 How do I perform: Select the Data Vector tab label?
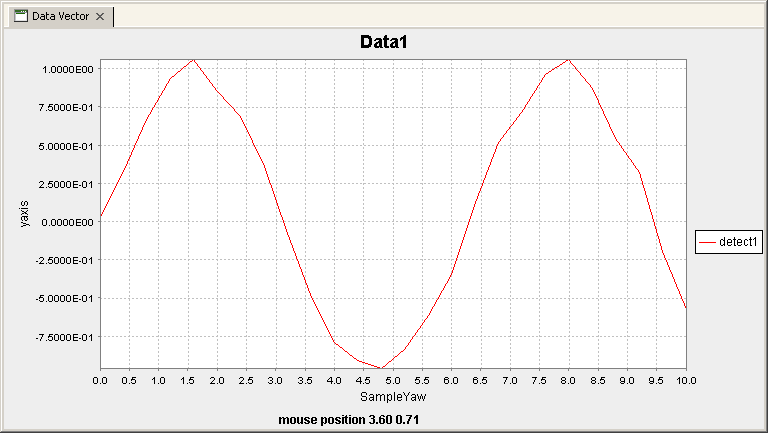[x=59, y=17]
